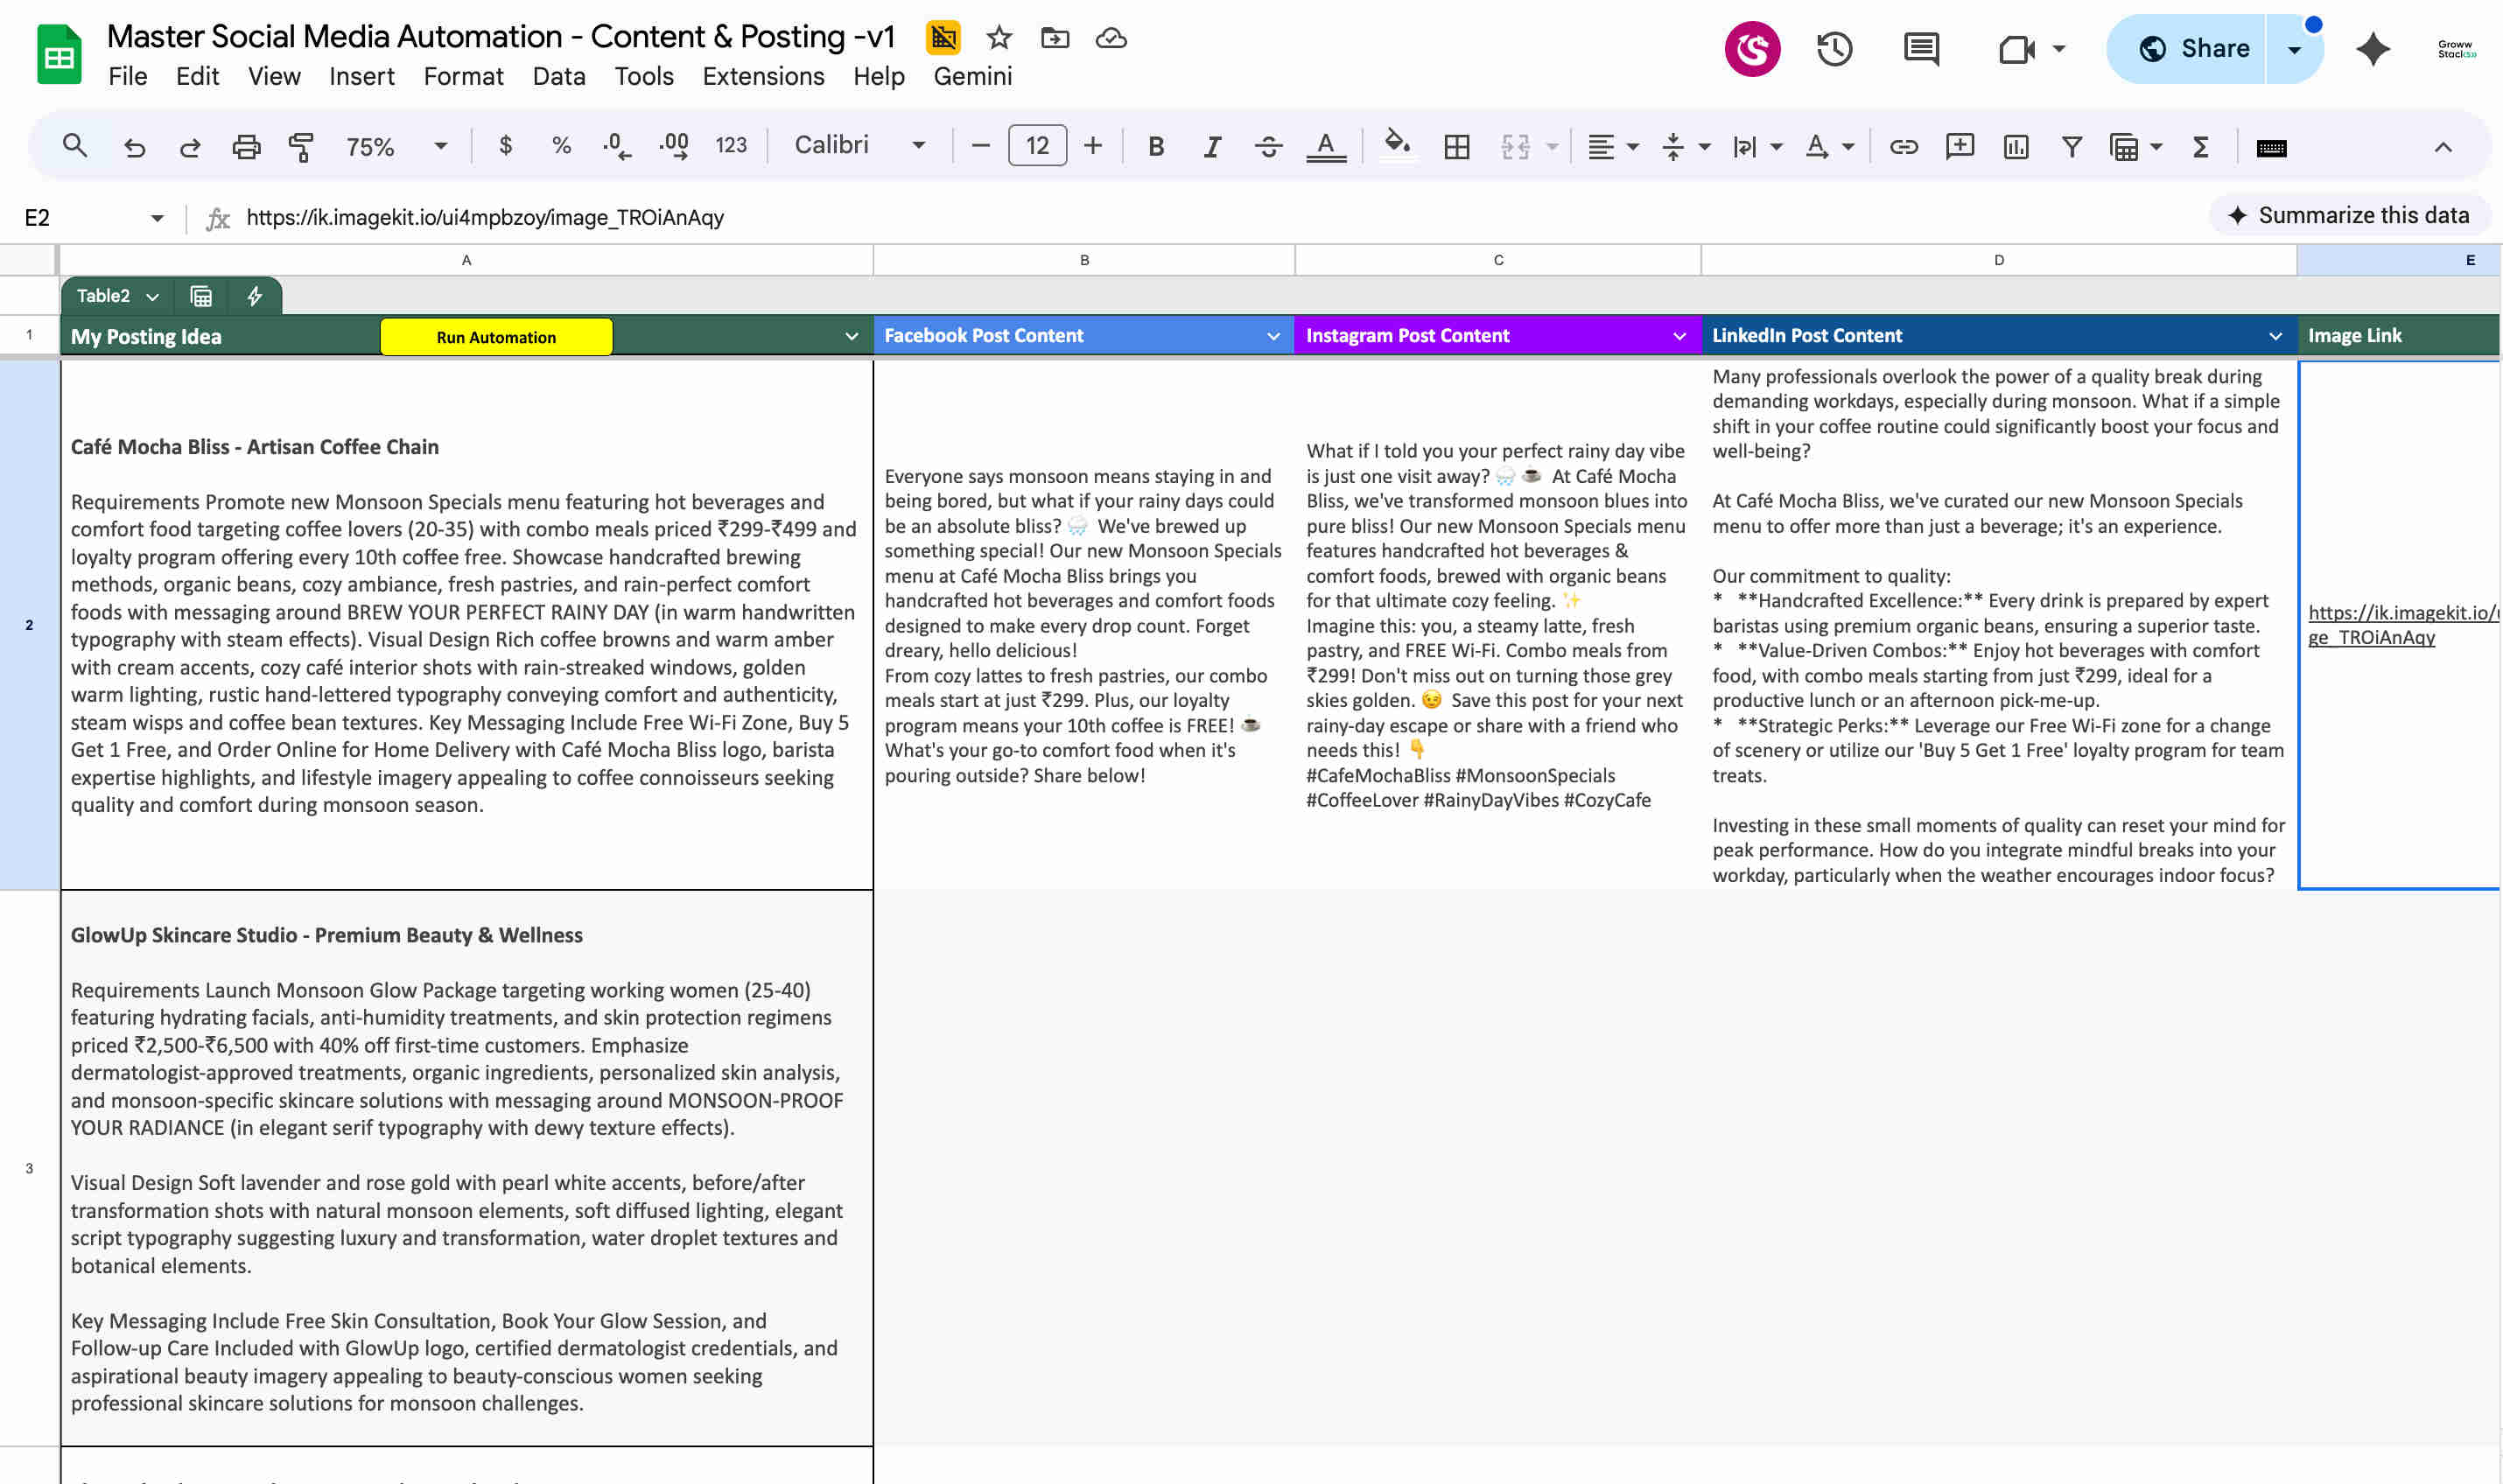Decrease font size with minus

click(x=980, y=146)
